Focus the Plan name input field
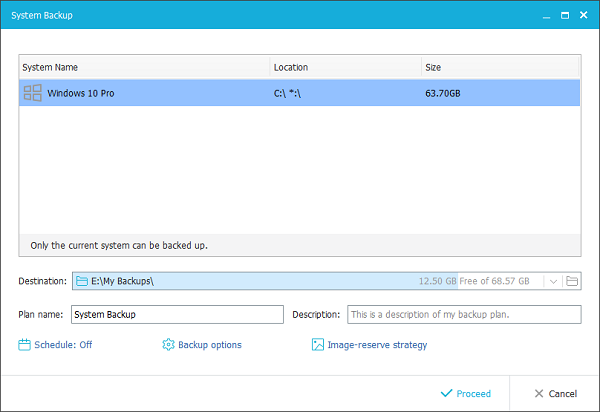The width and height of the screenshot is (600, 412). [x=177, y=314]
